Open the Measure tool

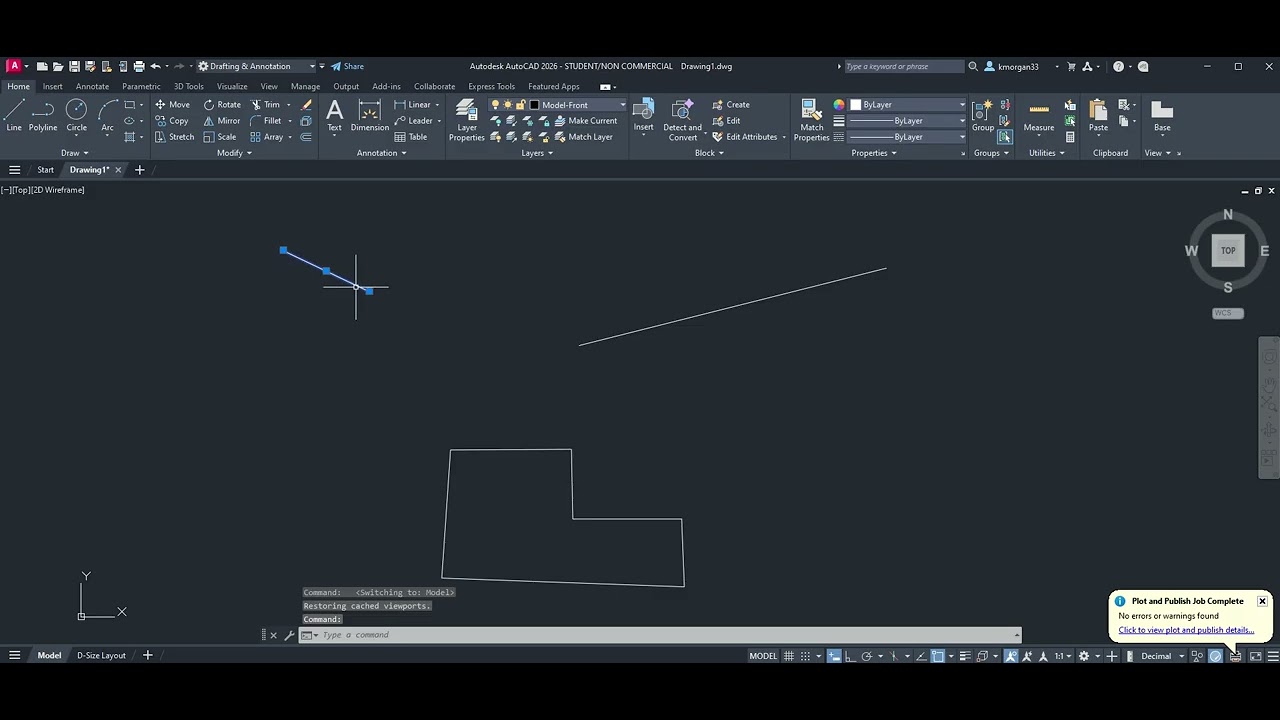pyautogui.click(x=1039, y=115)
